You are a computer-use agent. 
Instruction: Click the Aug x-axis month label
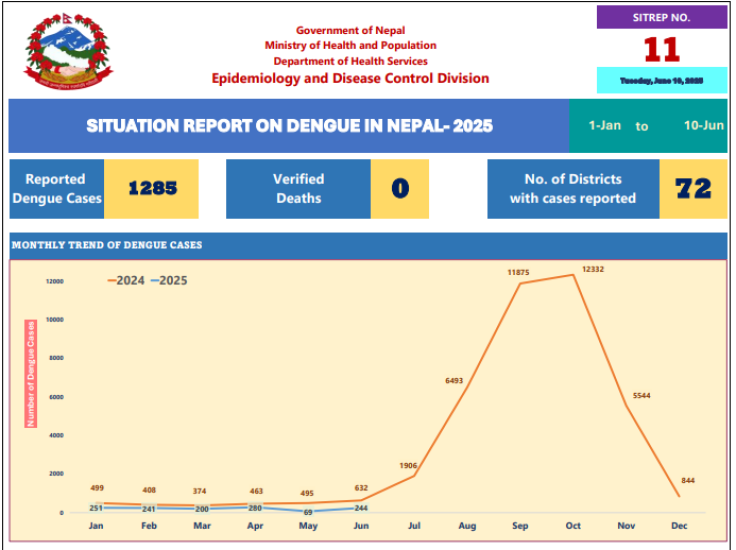tap(467, 526)
